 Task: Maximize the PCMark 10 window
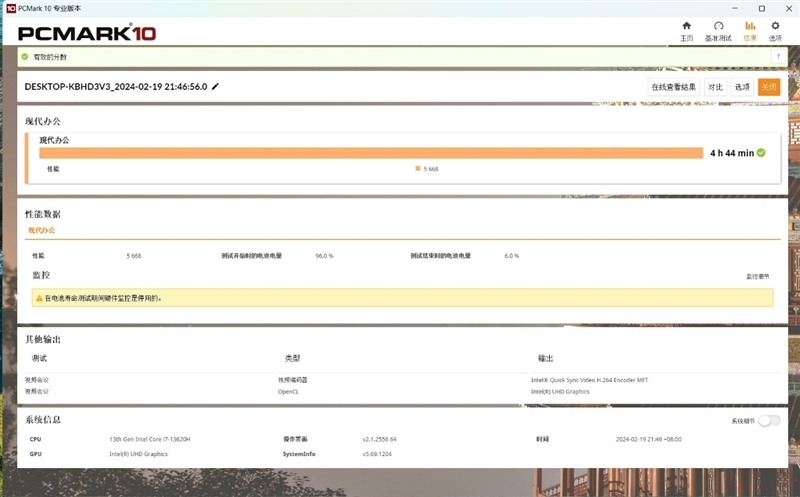(762, 8)
